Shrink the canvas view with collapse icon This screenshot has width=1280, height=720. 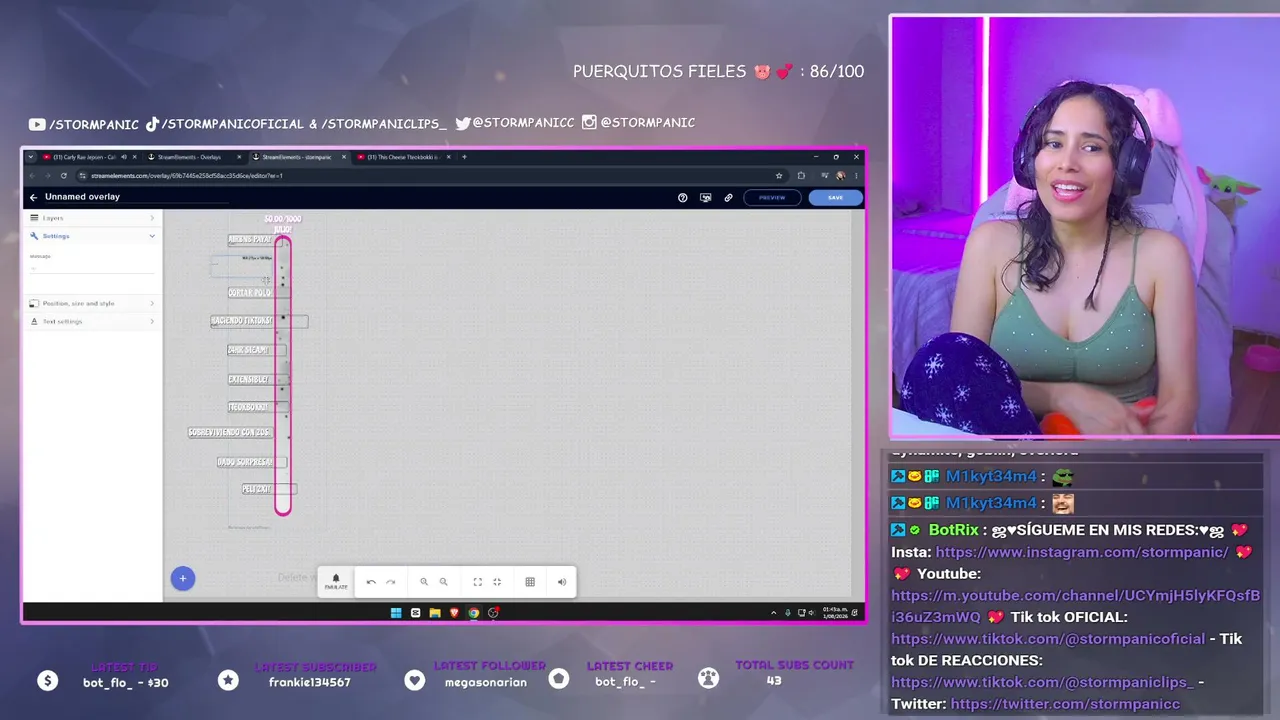tap(497, 582)
